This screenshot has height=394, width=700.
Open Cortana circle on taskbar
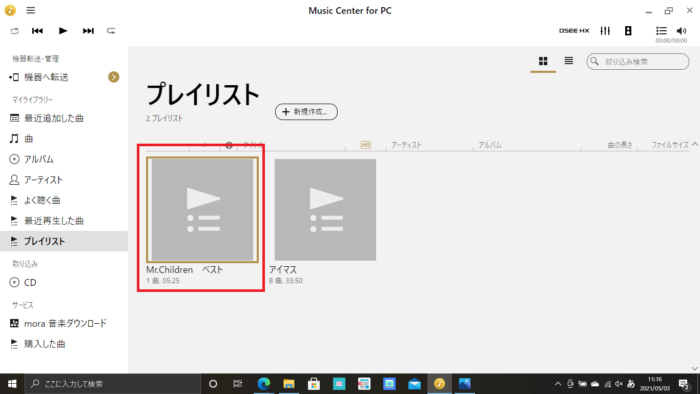pos(213,384)
